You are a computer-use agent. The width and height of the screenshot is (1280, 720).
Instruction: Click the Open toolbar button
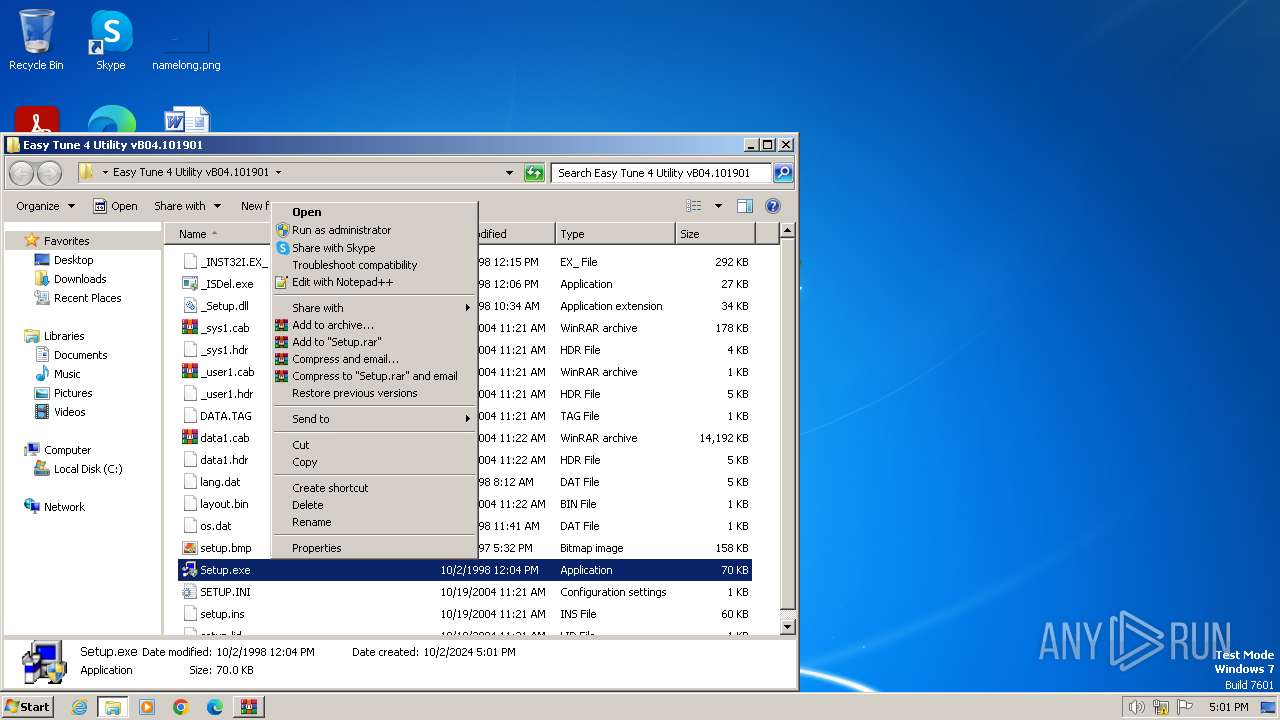pos(115,206)
